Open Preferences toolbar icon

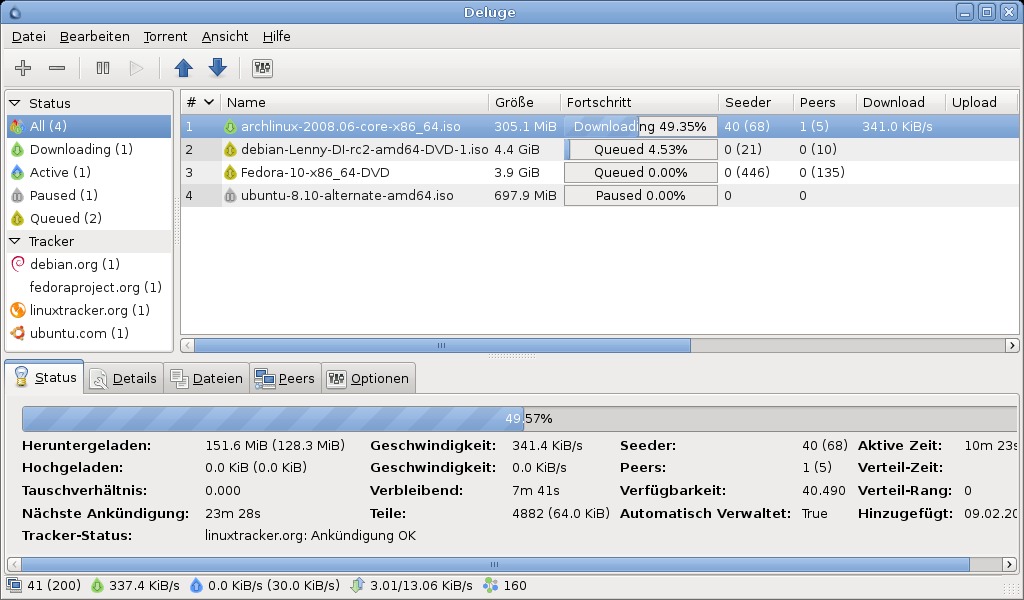click(263, 68)
